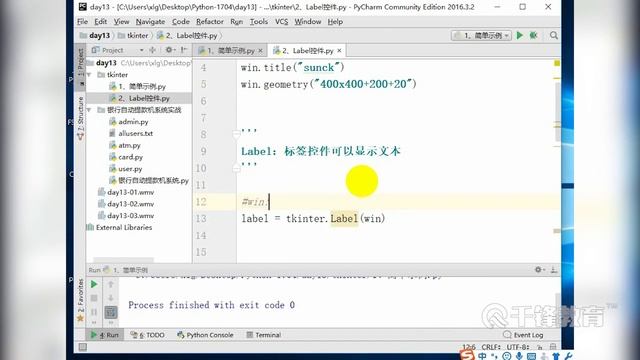Toggle the Structure side tool window
Viewport: 640px width, 360px height.
(80, 118)
